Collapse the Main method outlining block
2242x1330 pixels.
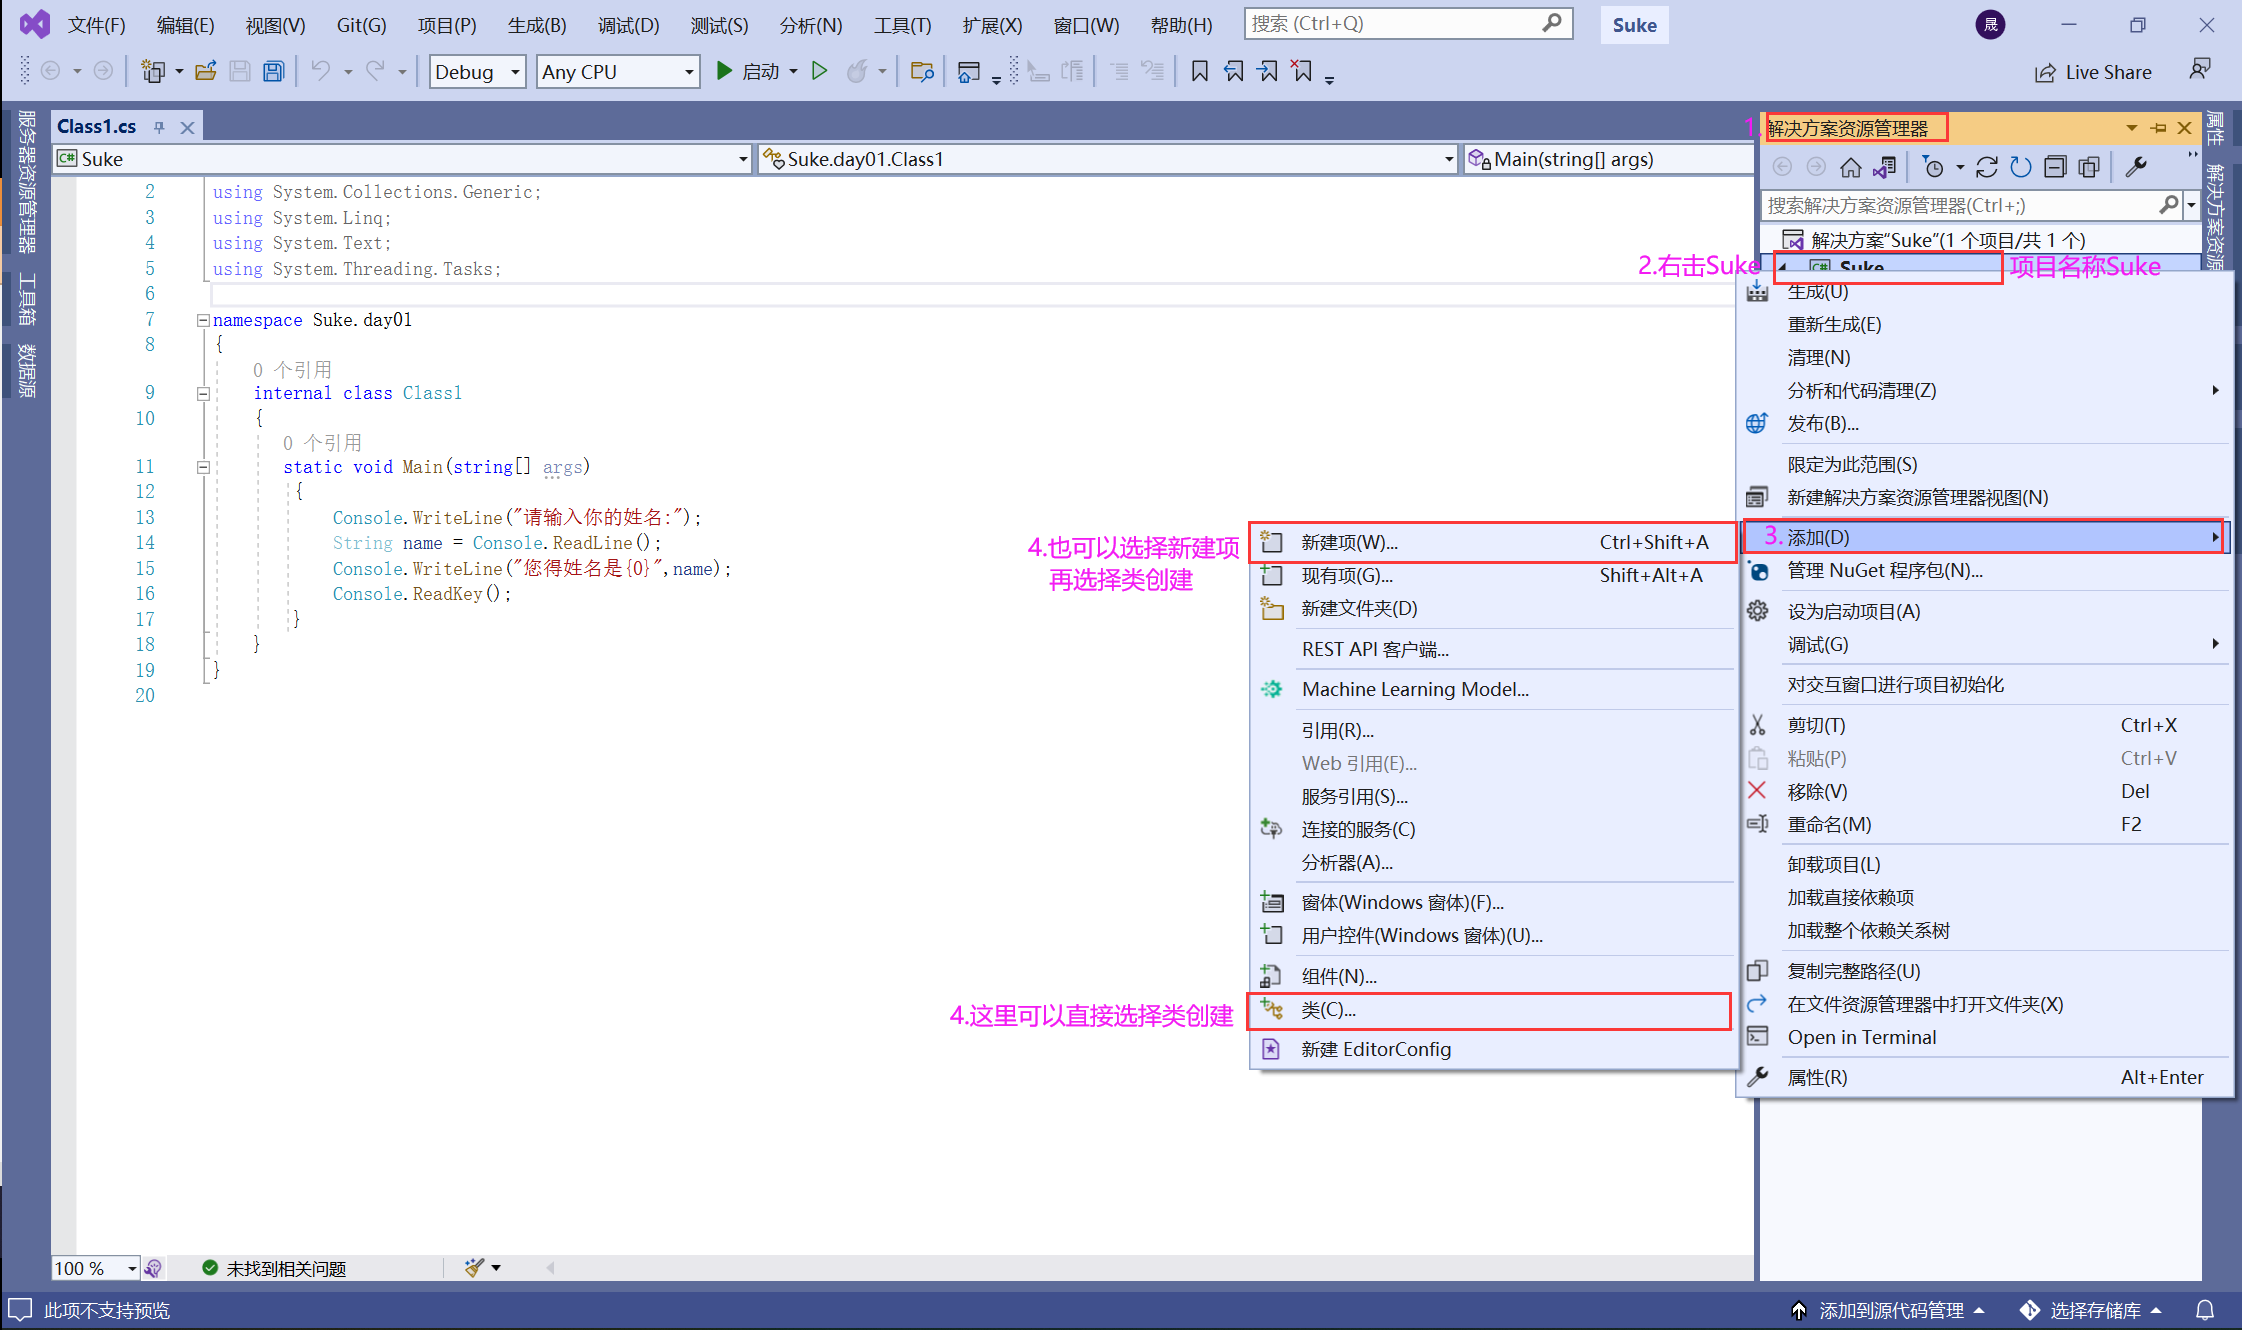click(x=203, y=467)
